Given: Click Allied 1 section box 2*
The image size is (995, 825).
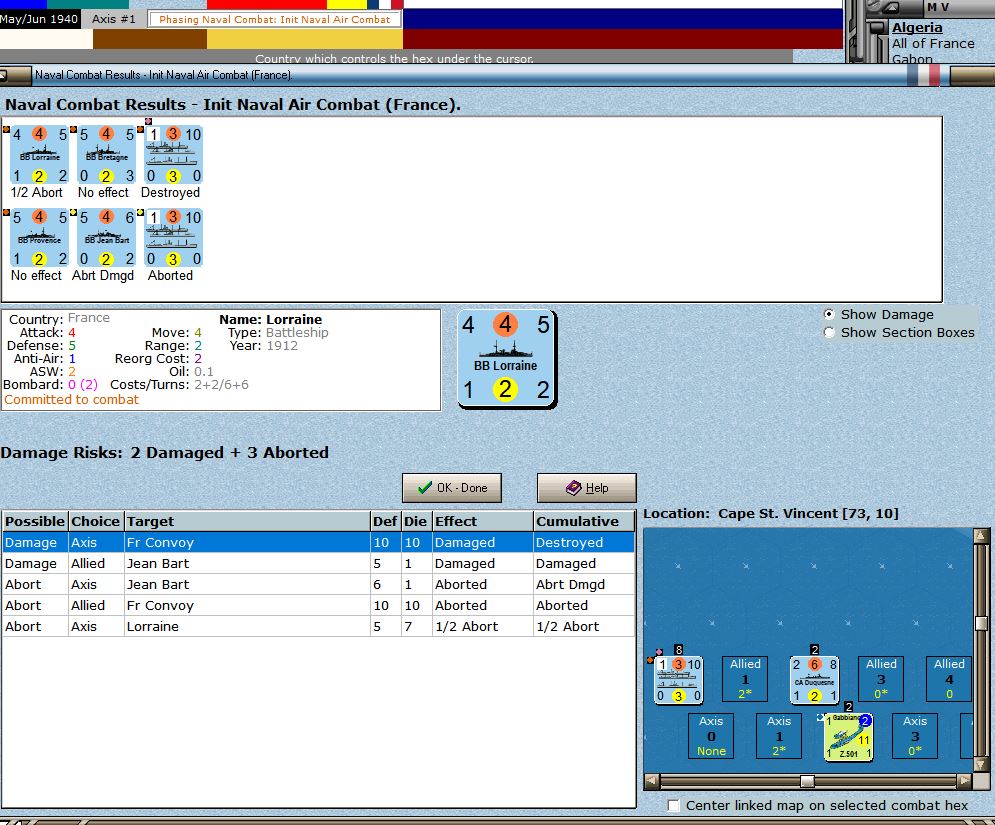Looking at the screenshot, I should (745, 679).
